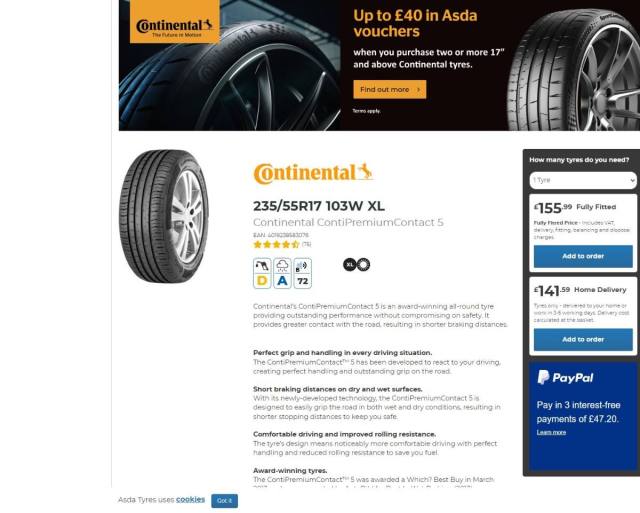
Task: Click the fuel efficiency D rating icon
Action: [262, 273]
